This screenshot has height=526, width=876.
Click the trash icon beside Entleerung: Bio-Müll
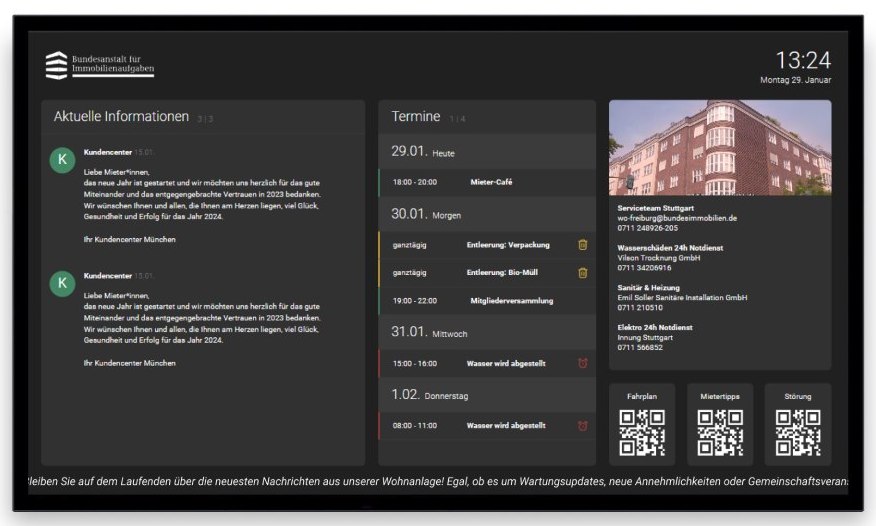(x=582, y=272)
